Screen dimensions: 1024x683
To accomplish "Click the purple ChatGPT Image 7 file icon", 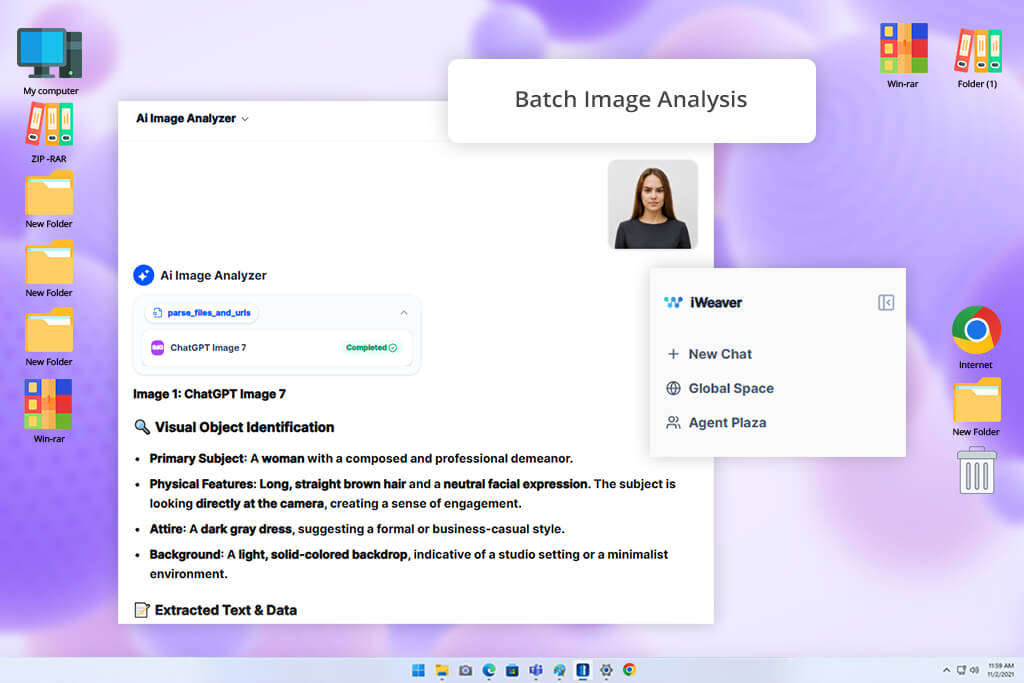I will [x=157, y=347].
